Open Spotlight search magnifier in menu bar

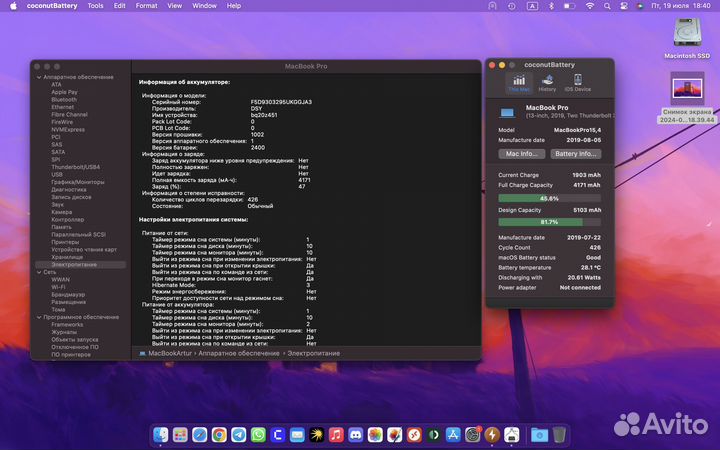pyautogui.click(x=607, y=6)
